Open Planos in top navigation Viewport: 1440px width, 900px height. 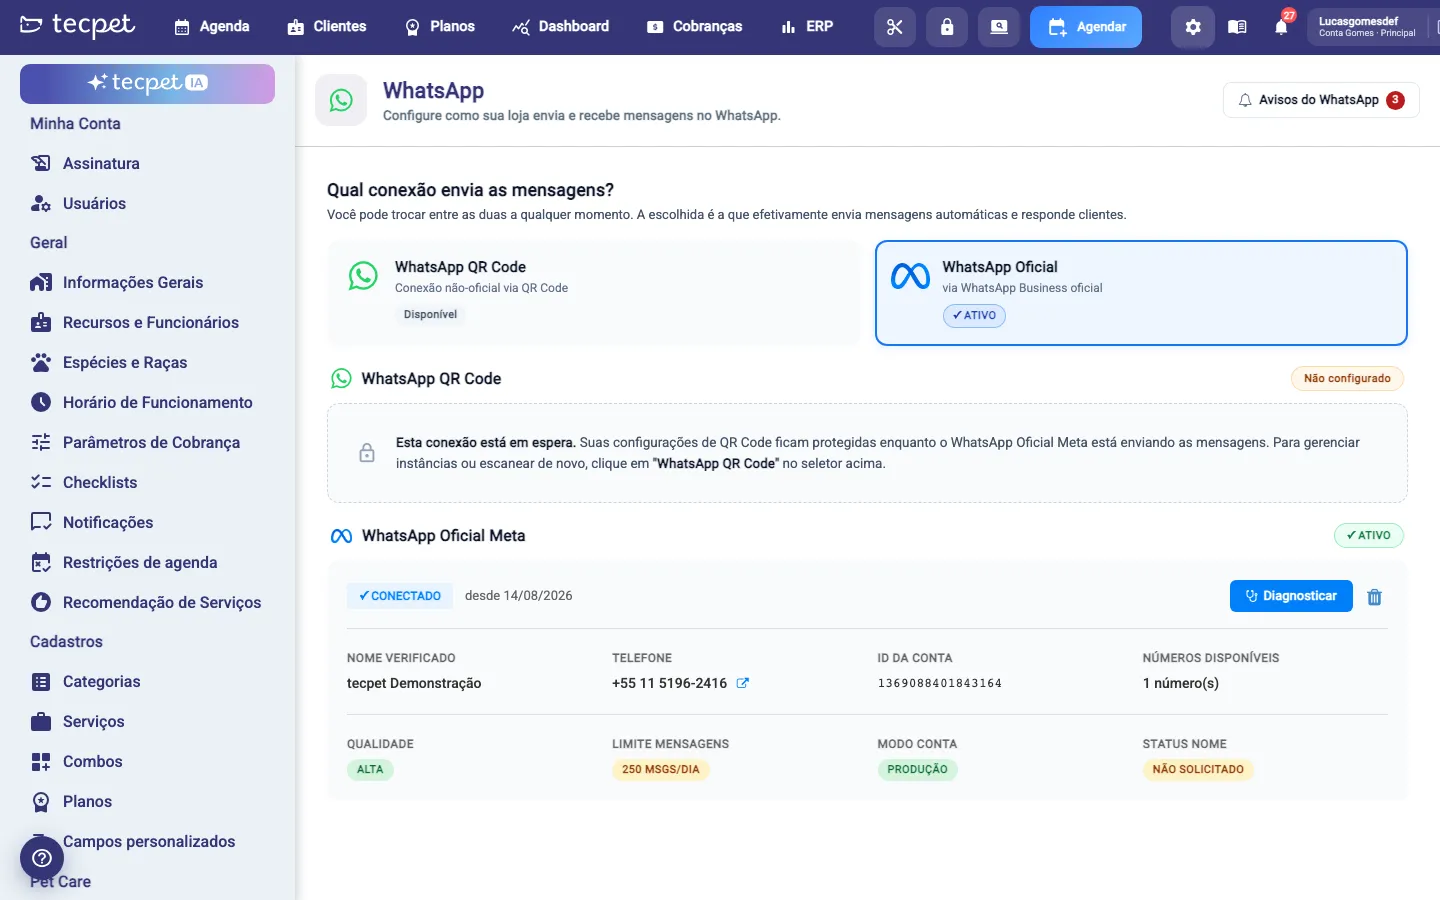click(440, 27)
